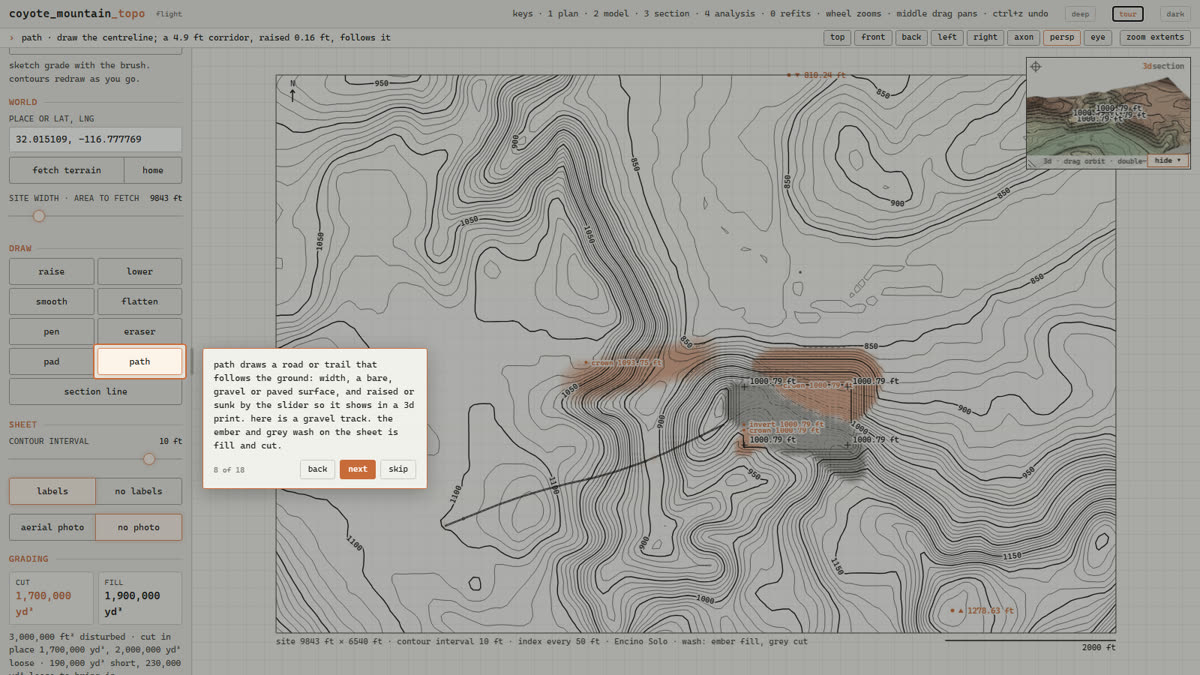Click the CUT 1,700,000 yd³ readout
The width and height of the screenshot is (1200, 675).
click(52, 599)
